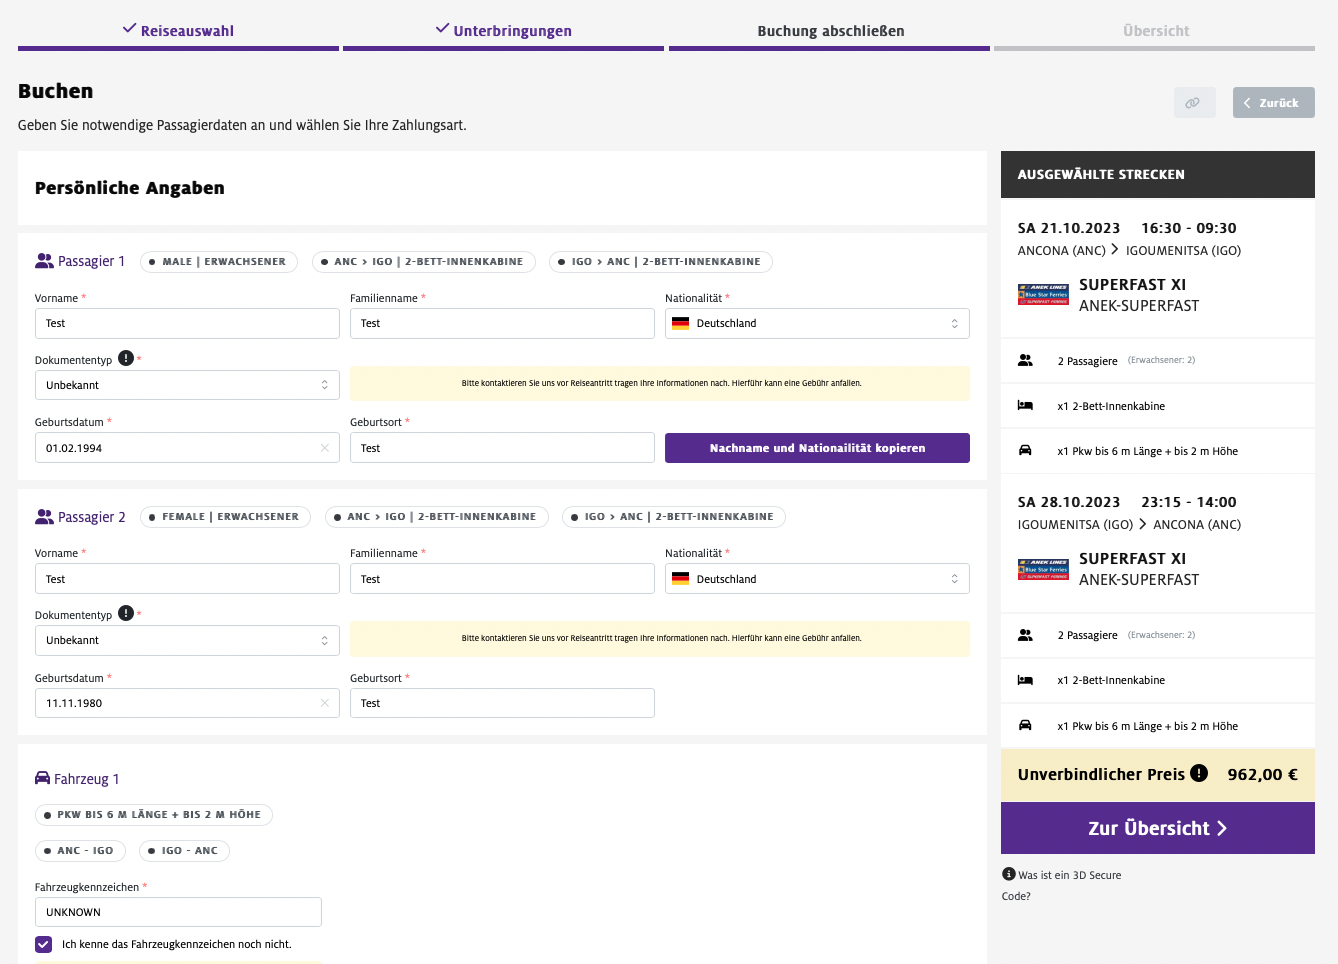Click the Zurück button
Image resolution: width=1338 pixels, height=964 pixels.
click(x=1273, y=103)
